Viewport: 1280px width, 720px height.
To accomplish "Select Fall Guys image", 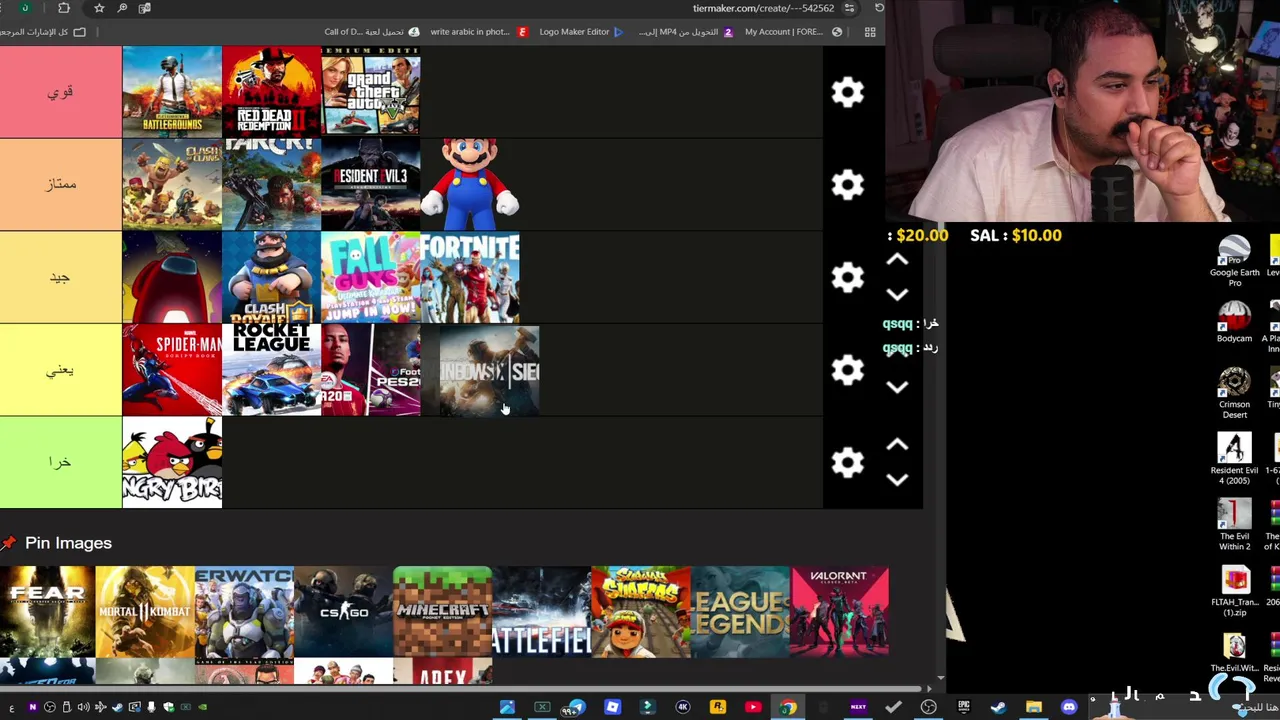I will pyautogui.click(x=370, y=277).
